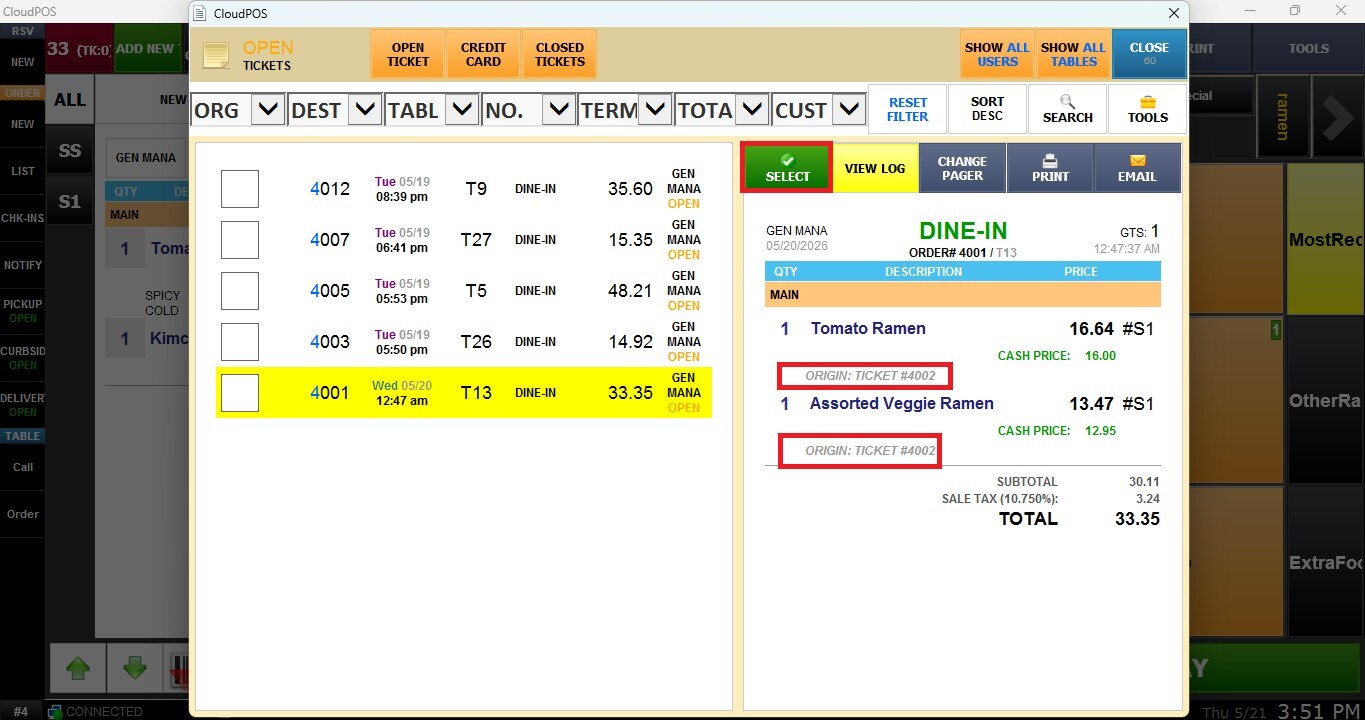The width and height of the screenshot is (1365, 720).
Task: Click the first ORIGIN: TICKET #4002 label
Action: (869, 376)
